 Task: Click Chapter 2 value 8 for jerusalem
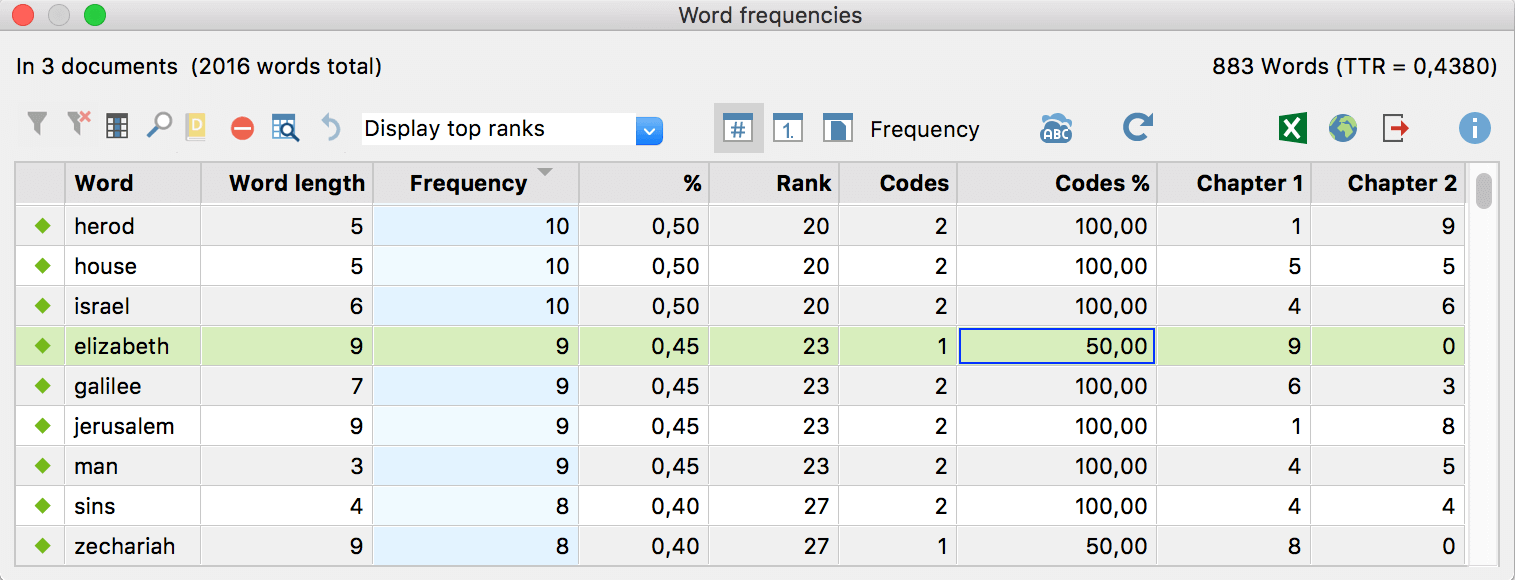(1388, 426)
